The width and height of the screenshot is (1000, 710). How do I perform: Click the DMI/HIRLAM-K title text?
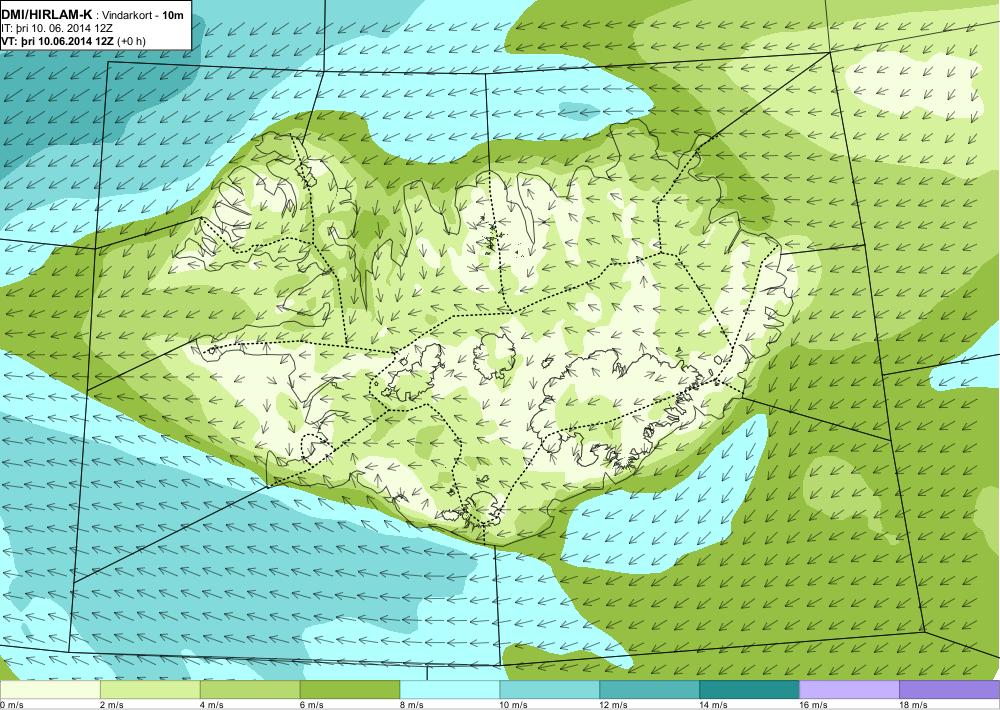(48, 15)
